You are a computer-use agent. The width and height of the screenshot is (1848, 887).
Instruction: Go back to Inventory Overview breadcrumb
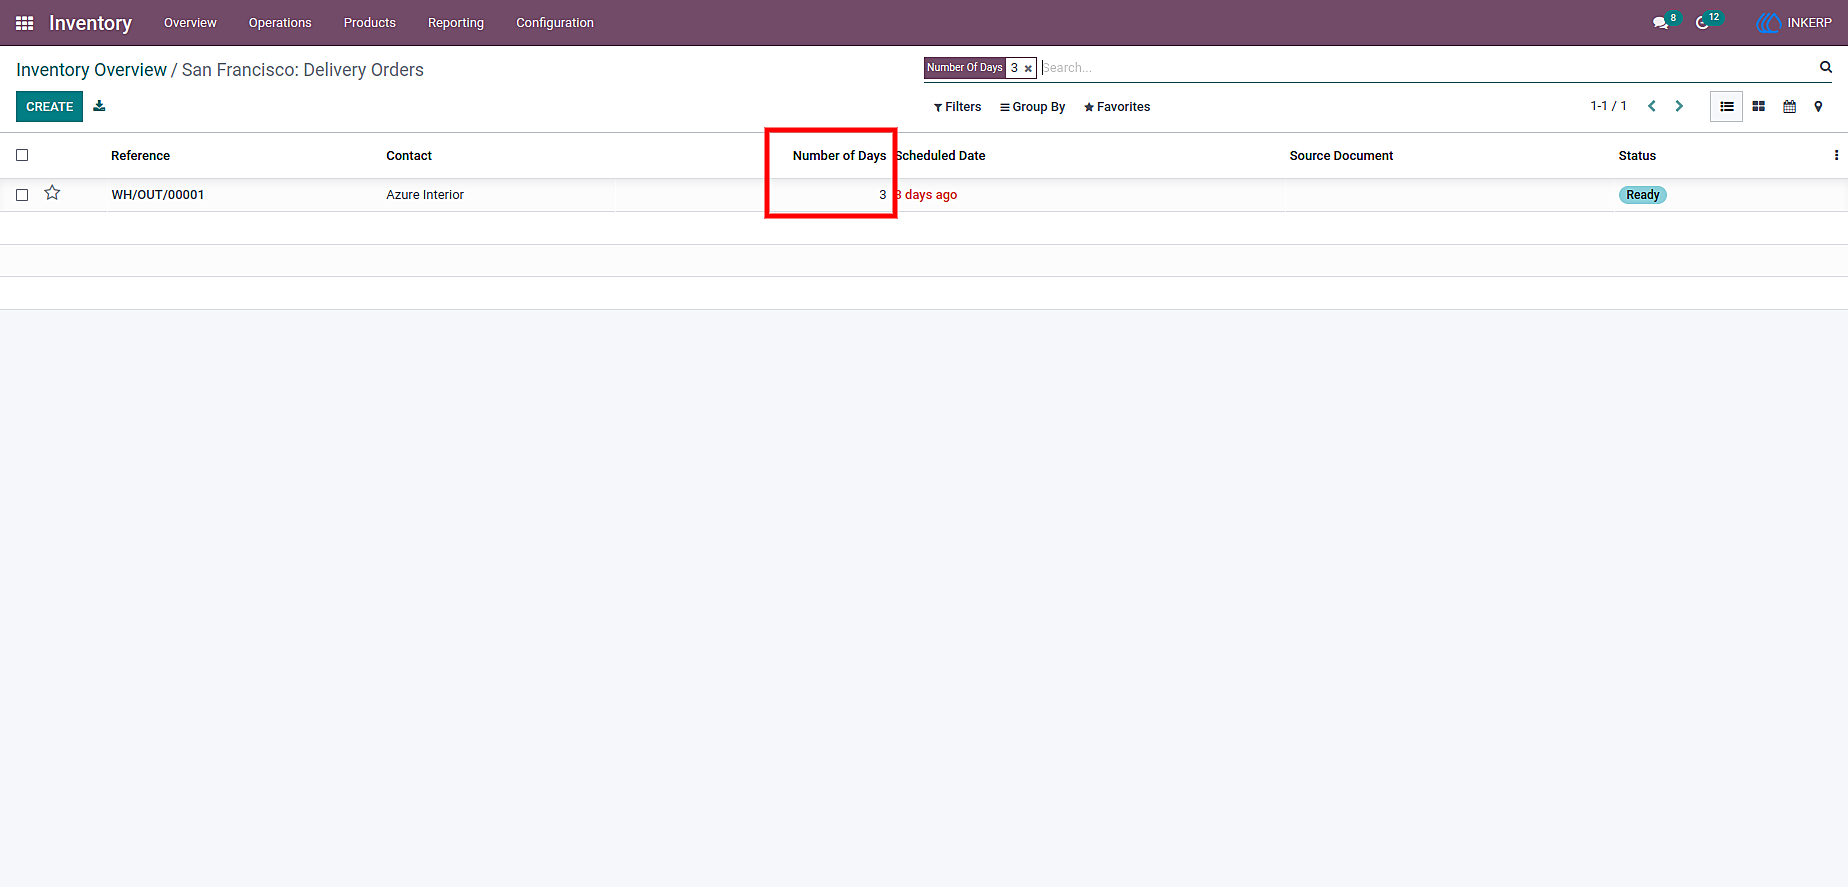point(91,70)
